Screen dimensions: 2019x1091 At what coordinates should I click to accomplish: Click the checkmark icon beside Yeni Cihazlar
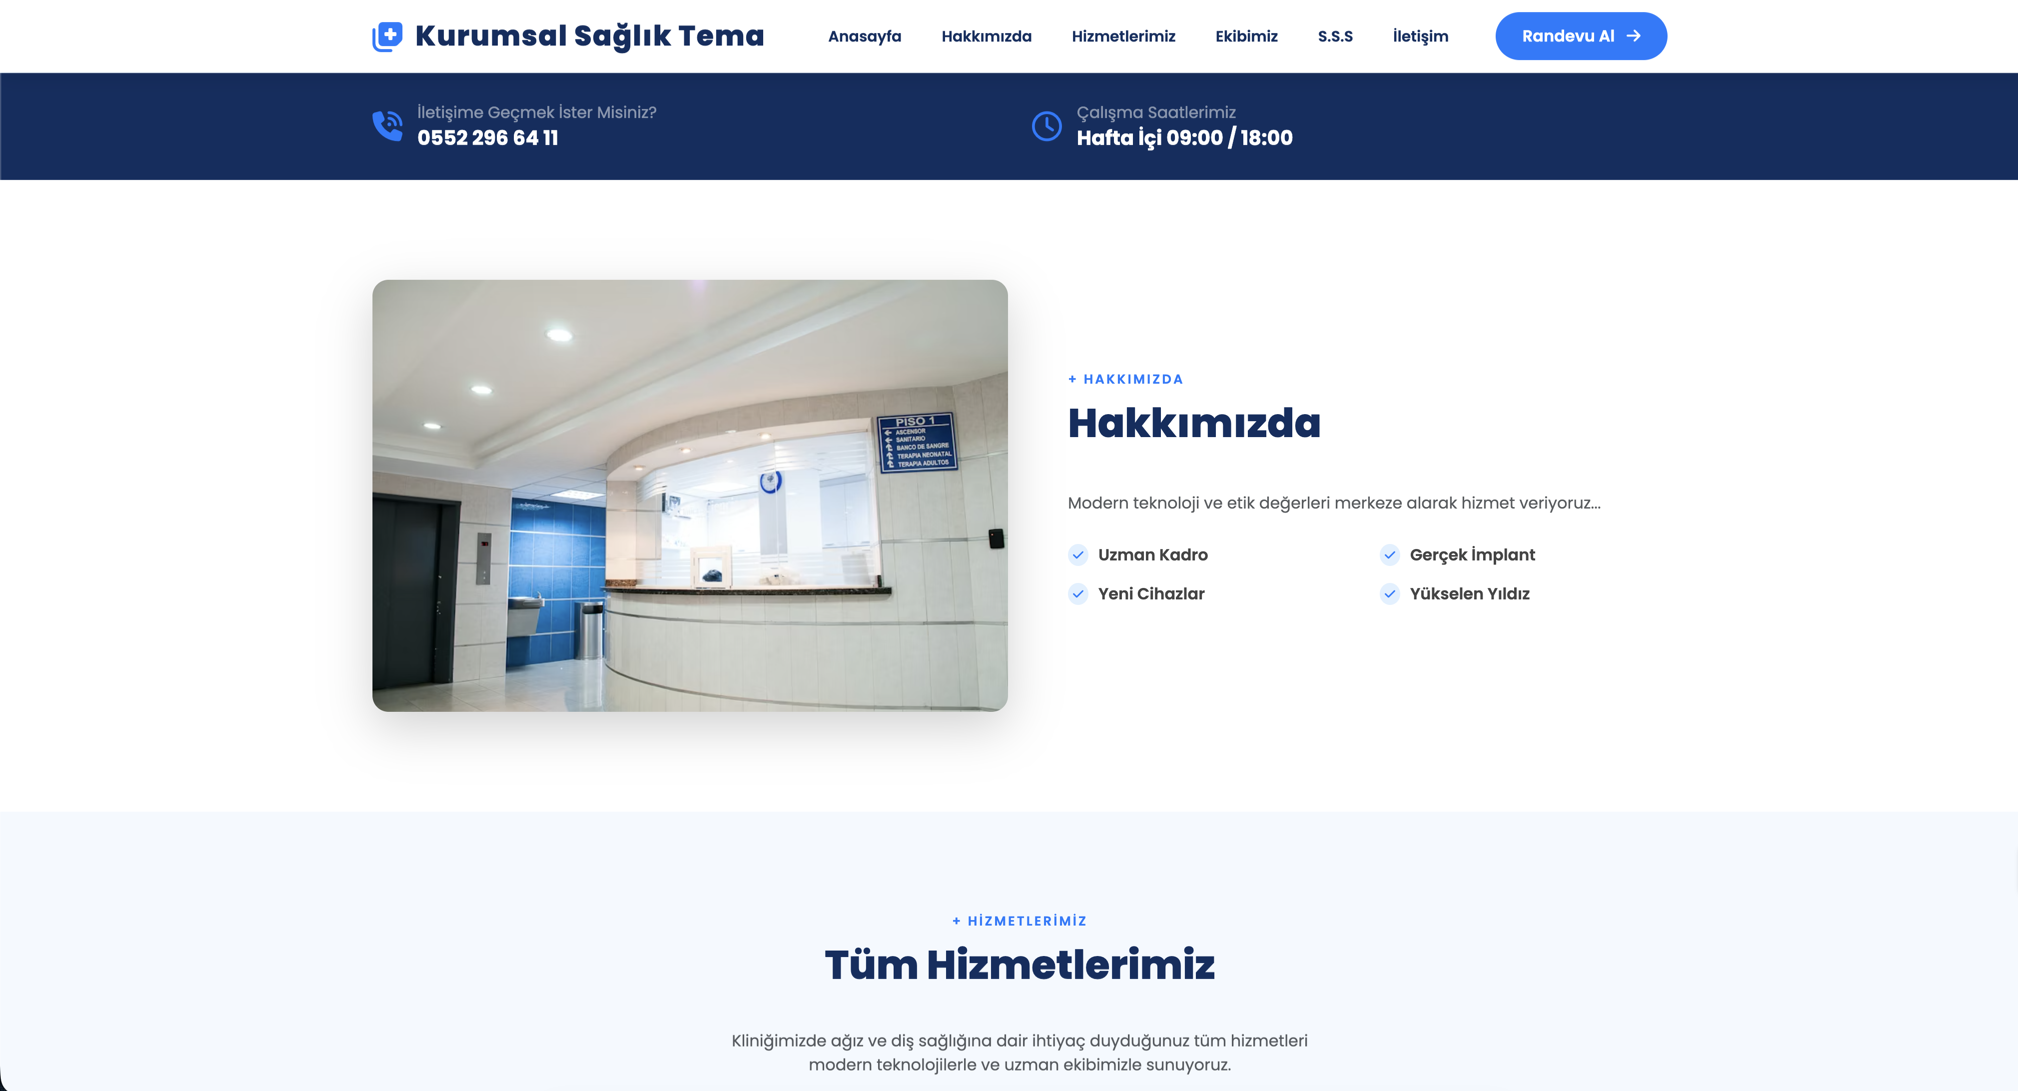click(1078, 593)
